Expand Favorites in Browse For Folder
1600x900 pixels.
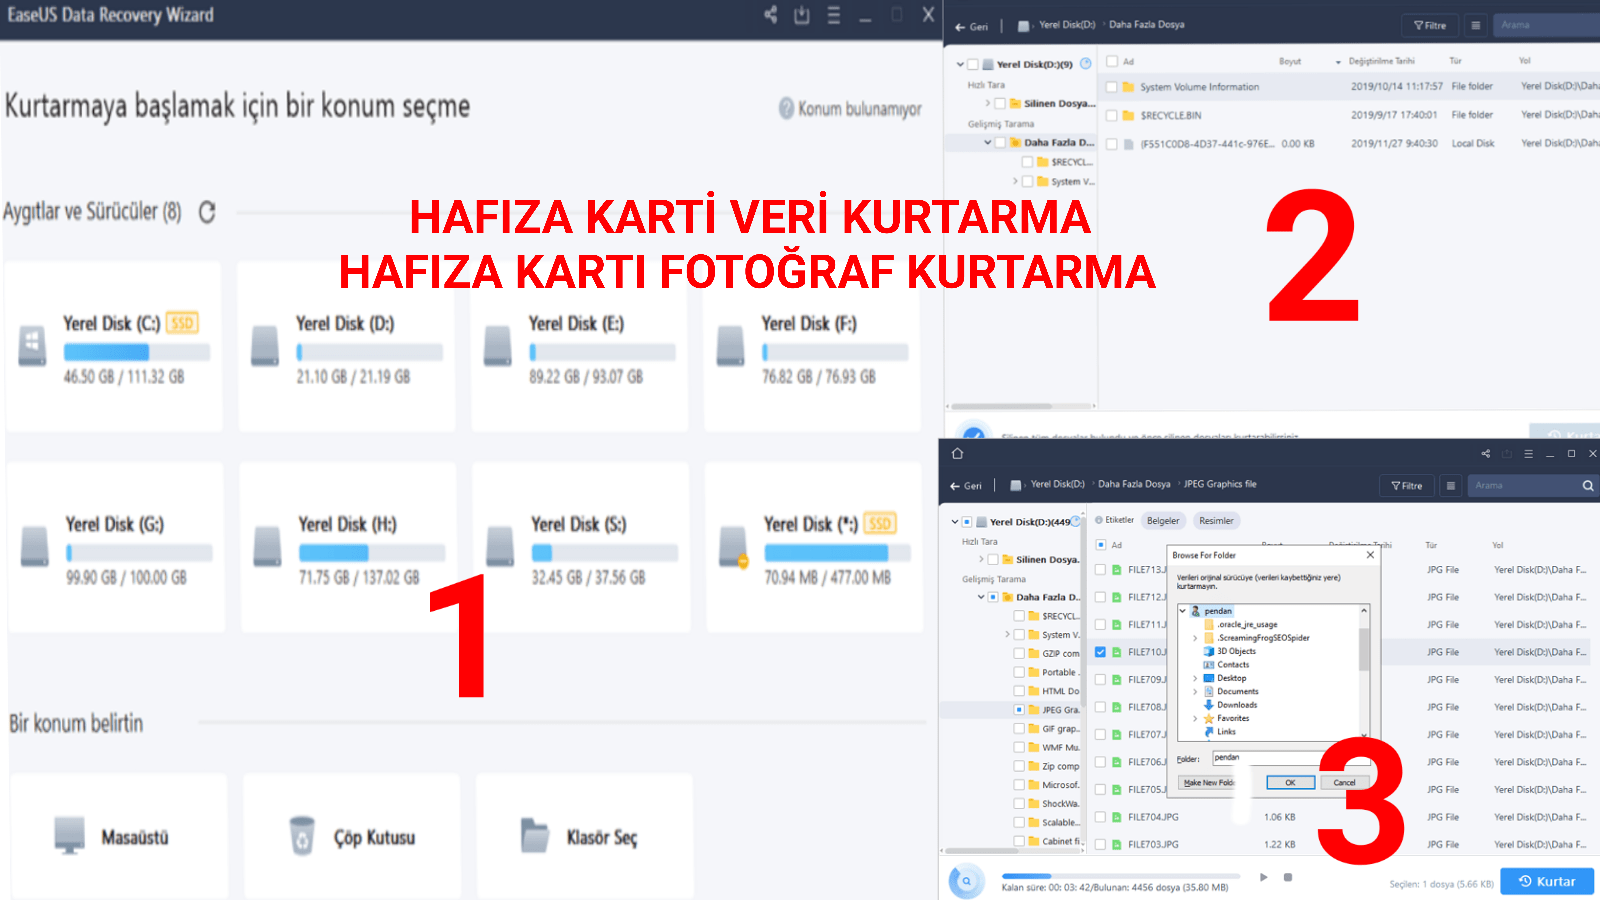point(1195,719)
